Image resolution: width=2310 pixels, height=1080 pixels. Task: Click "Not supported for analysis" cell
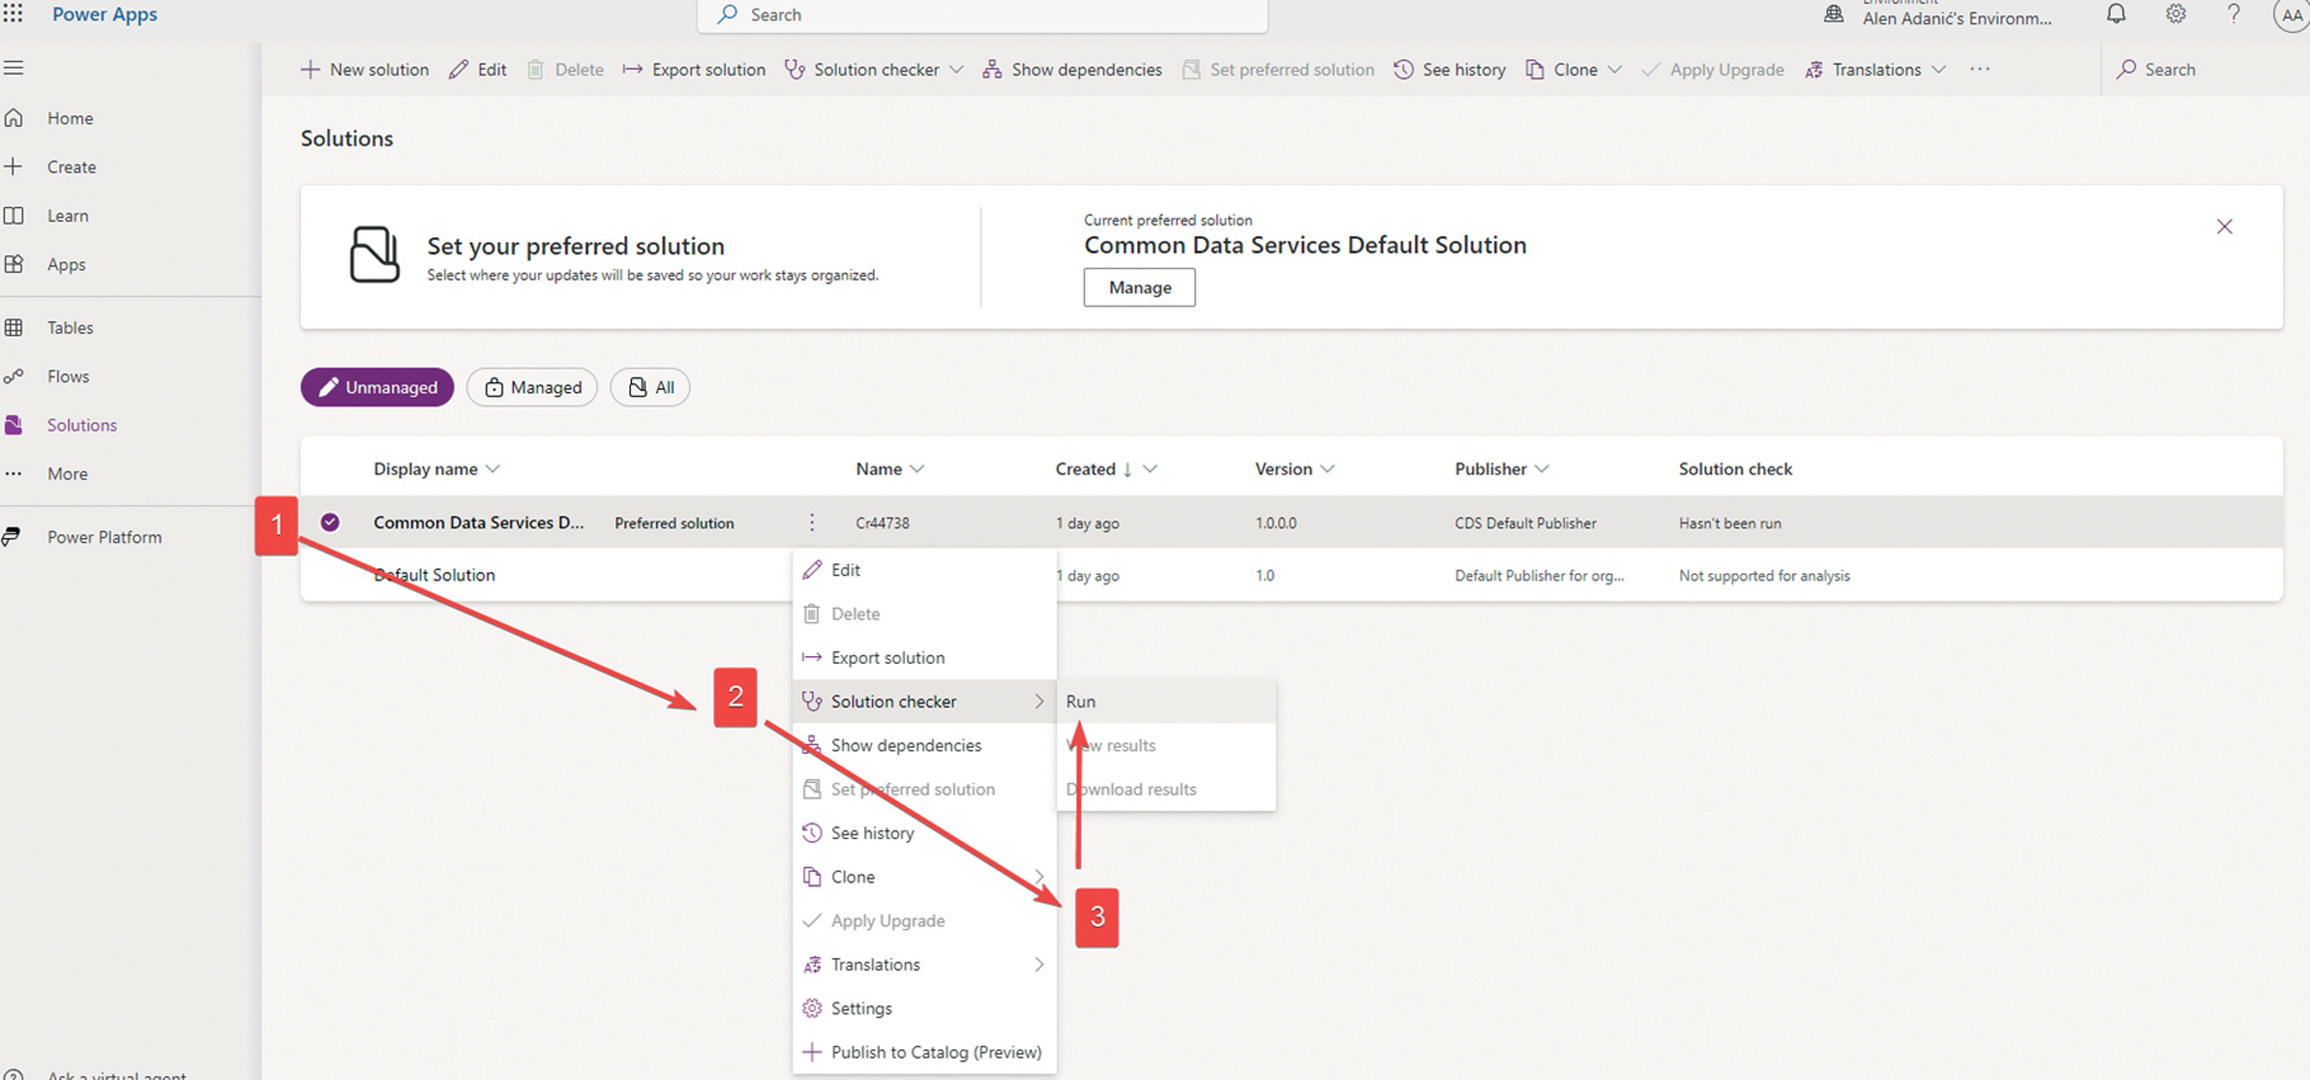tap(1764, 576)
